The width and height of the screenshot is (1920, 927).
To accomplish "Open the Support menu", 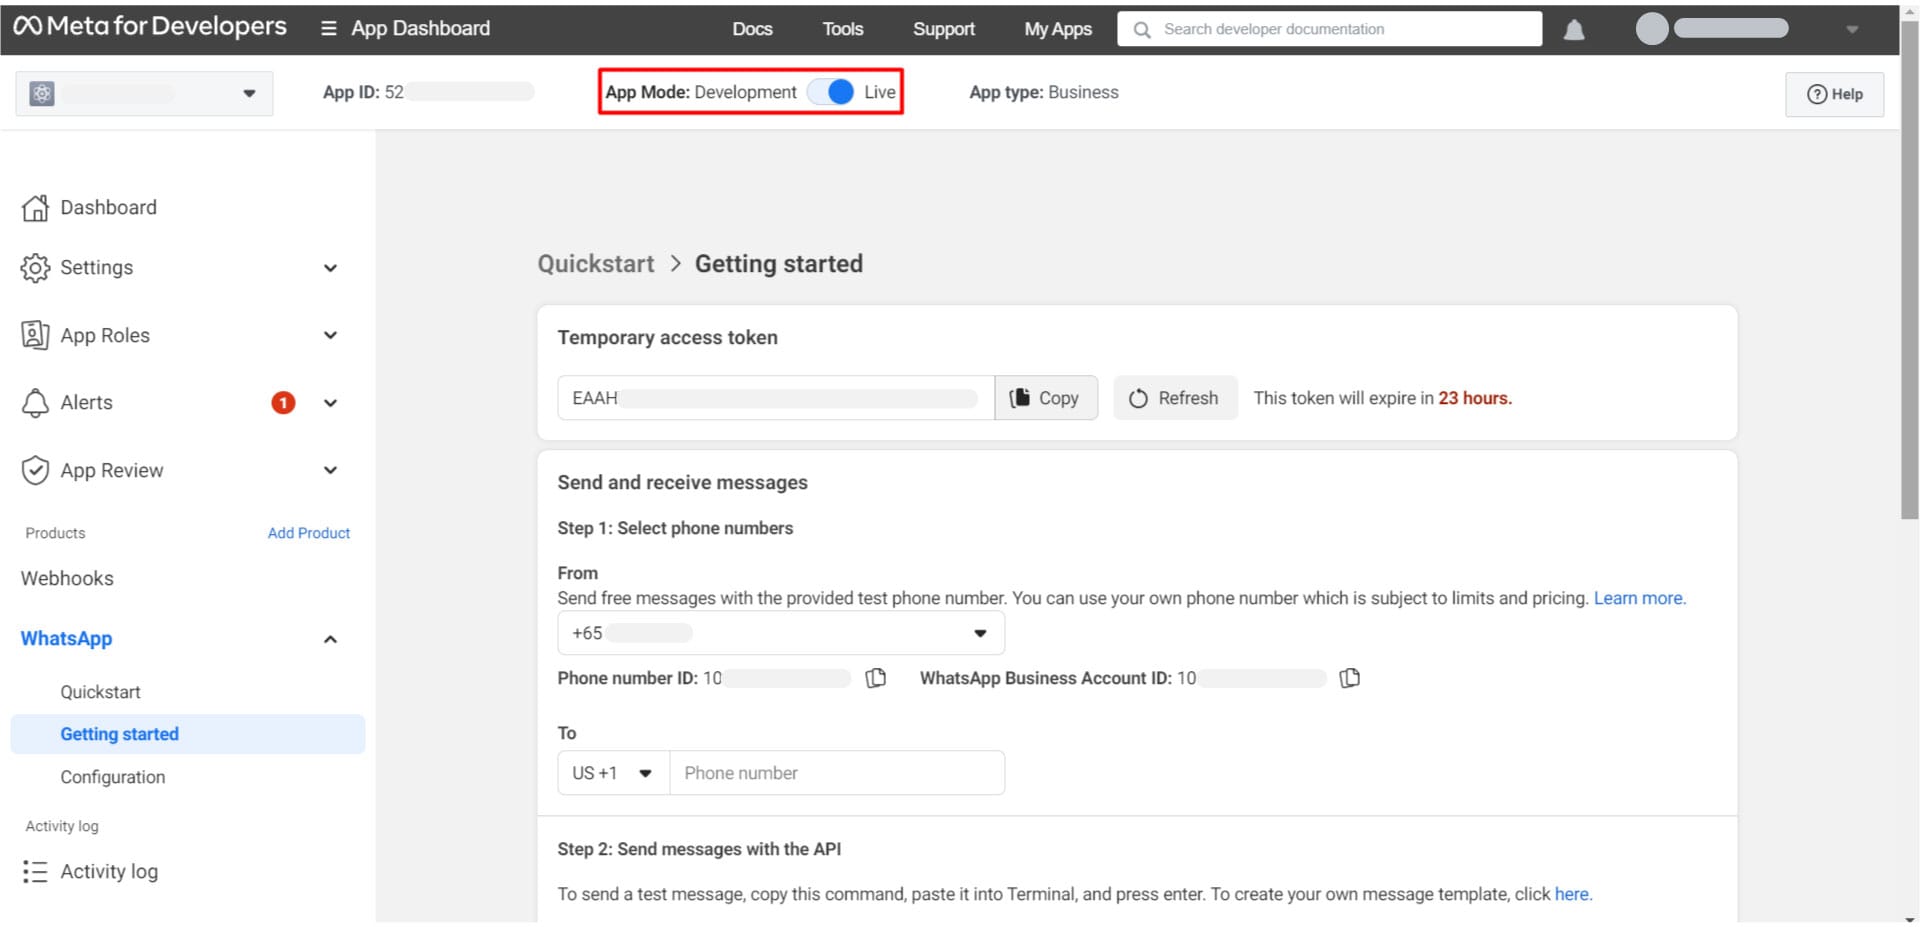I will [x=944, y=29].
